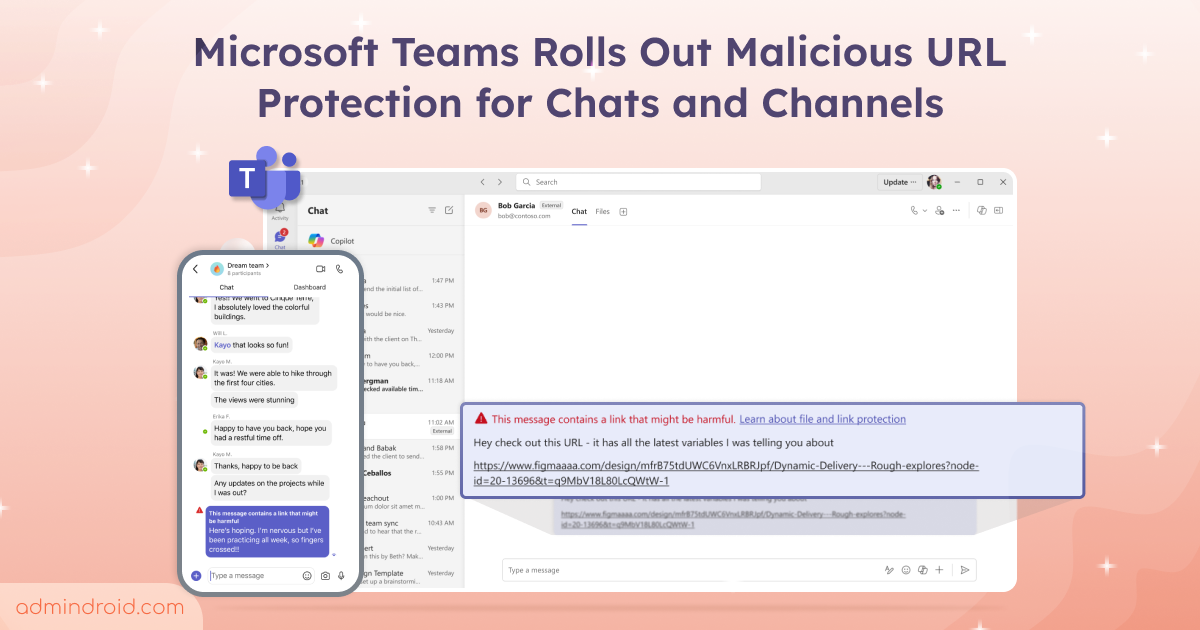Attach content with the plus icon in compose bar
Viewport: 1200px width, 630px height.
pyautogui.click(x=939, y=569)
